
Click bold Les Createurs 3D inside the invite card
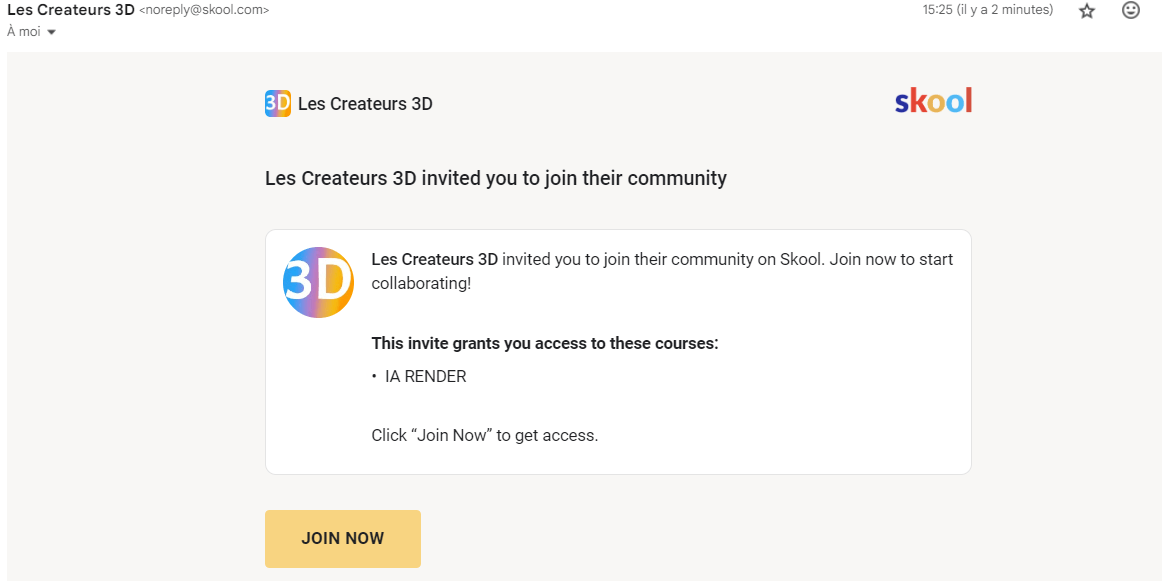coord(434,260)
